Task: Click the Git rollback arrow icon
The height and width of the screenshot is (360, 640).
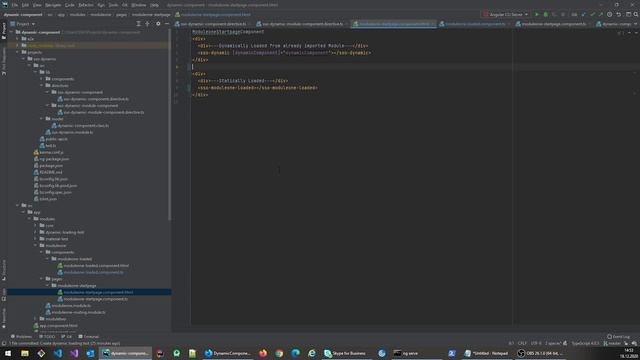Action: coord(618,14)
